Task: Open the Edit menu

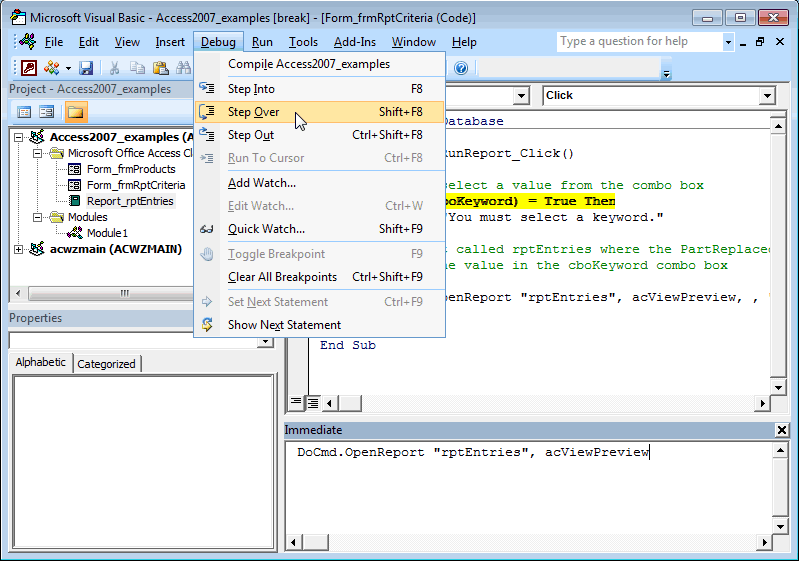Action: [x=89, y=42]
